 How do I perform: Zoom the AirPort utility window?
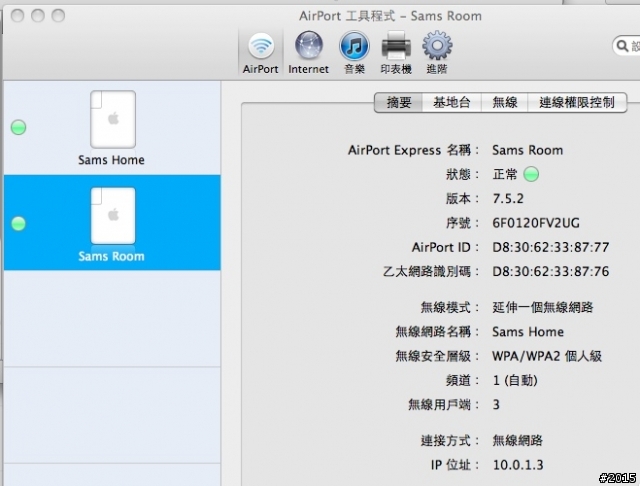[x=58, y=16]
